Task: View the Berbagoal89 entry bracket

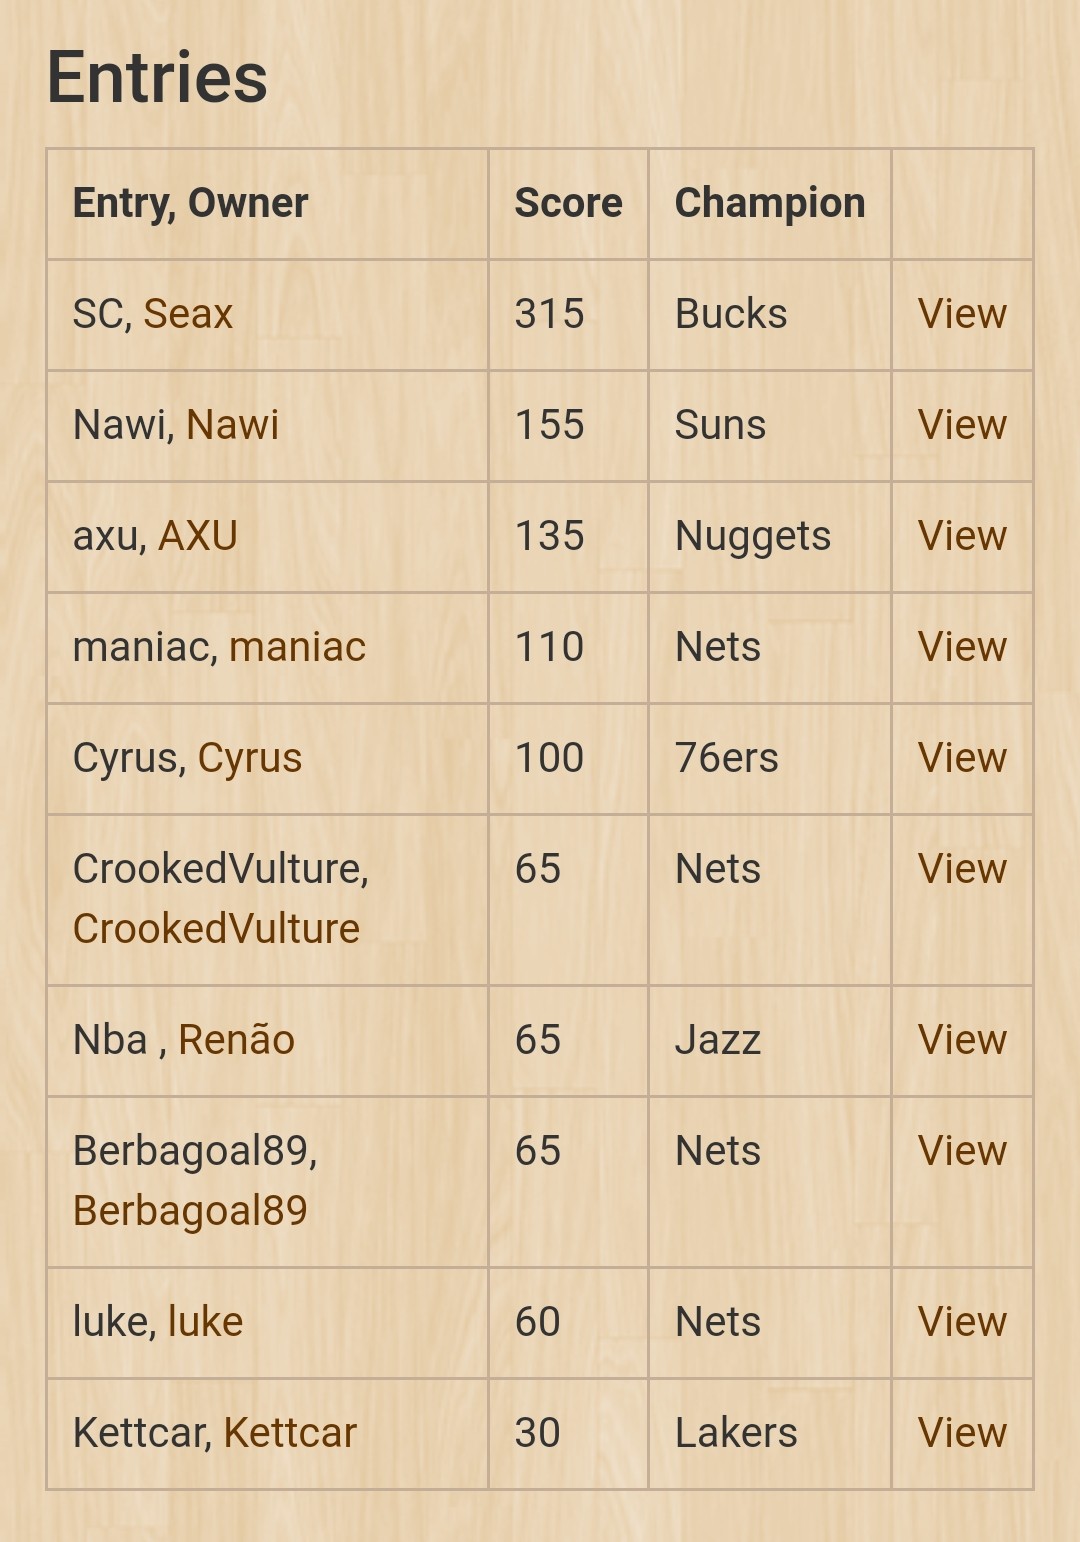Action: (x=962, y=1151)
